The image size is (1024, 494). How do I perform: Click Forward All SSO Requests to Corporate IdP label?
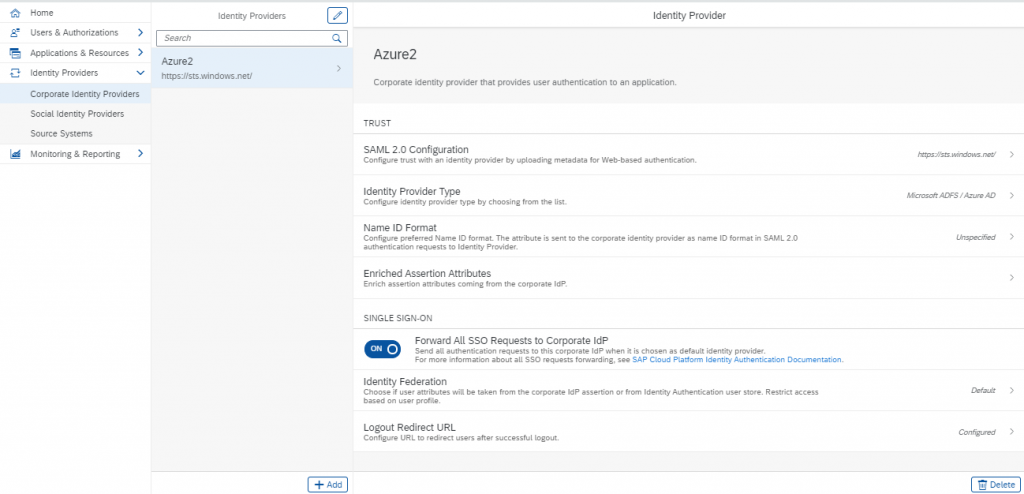[x=511, y=341]
